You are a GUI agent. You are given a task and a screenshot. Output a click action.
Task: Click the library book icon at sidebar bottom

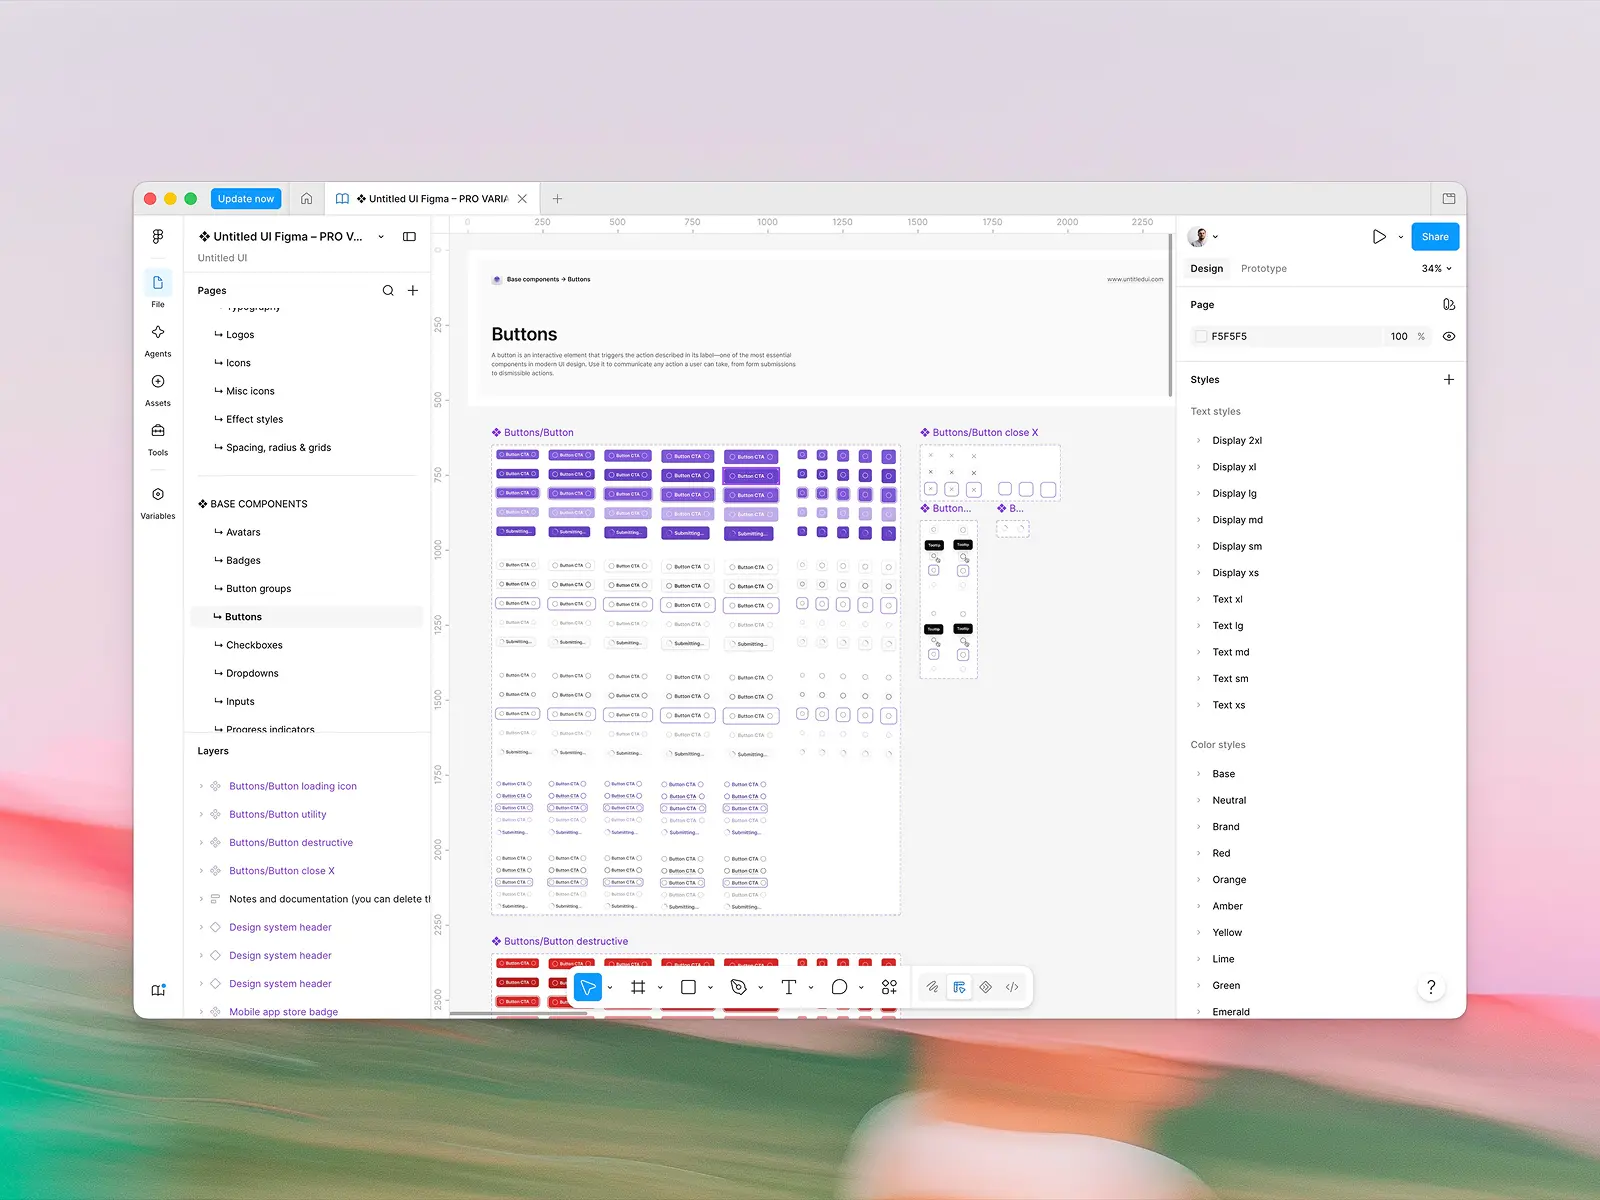point(158,990)
